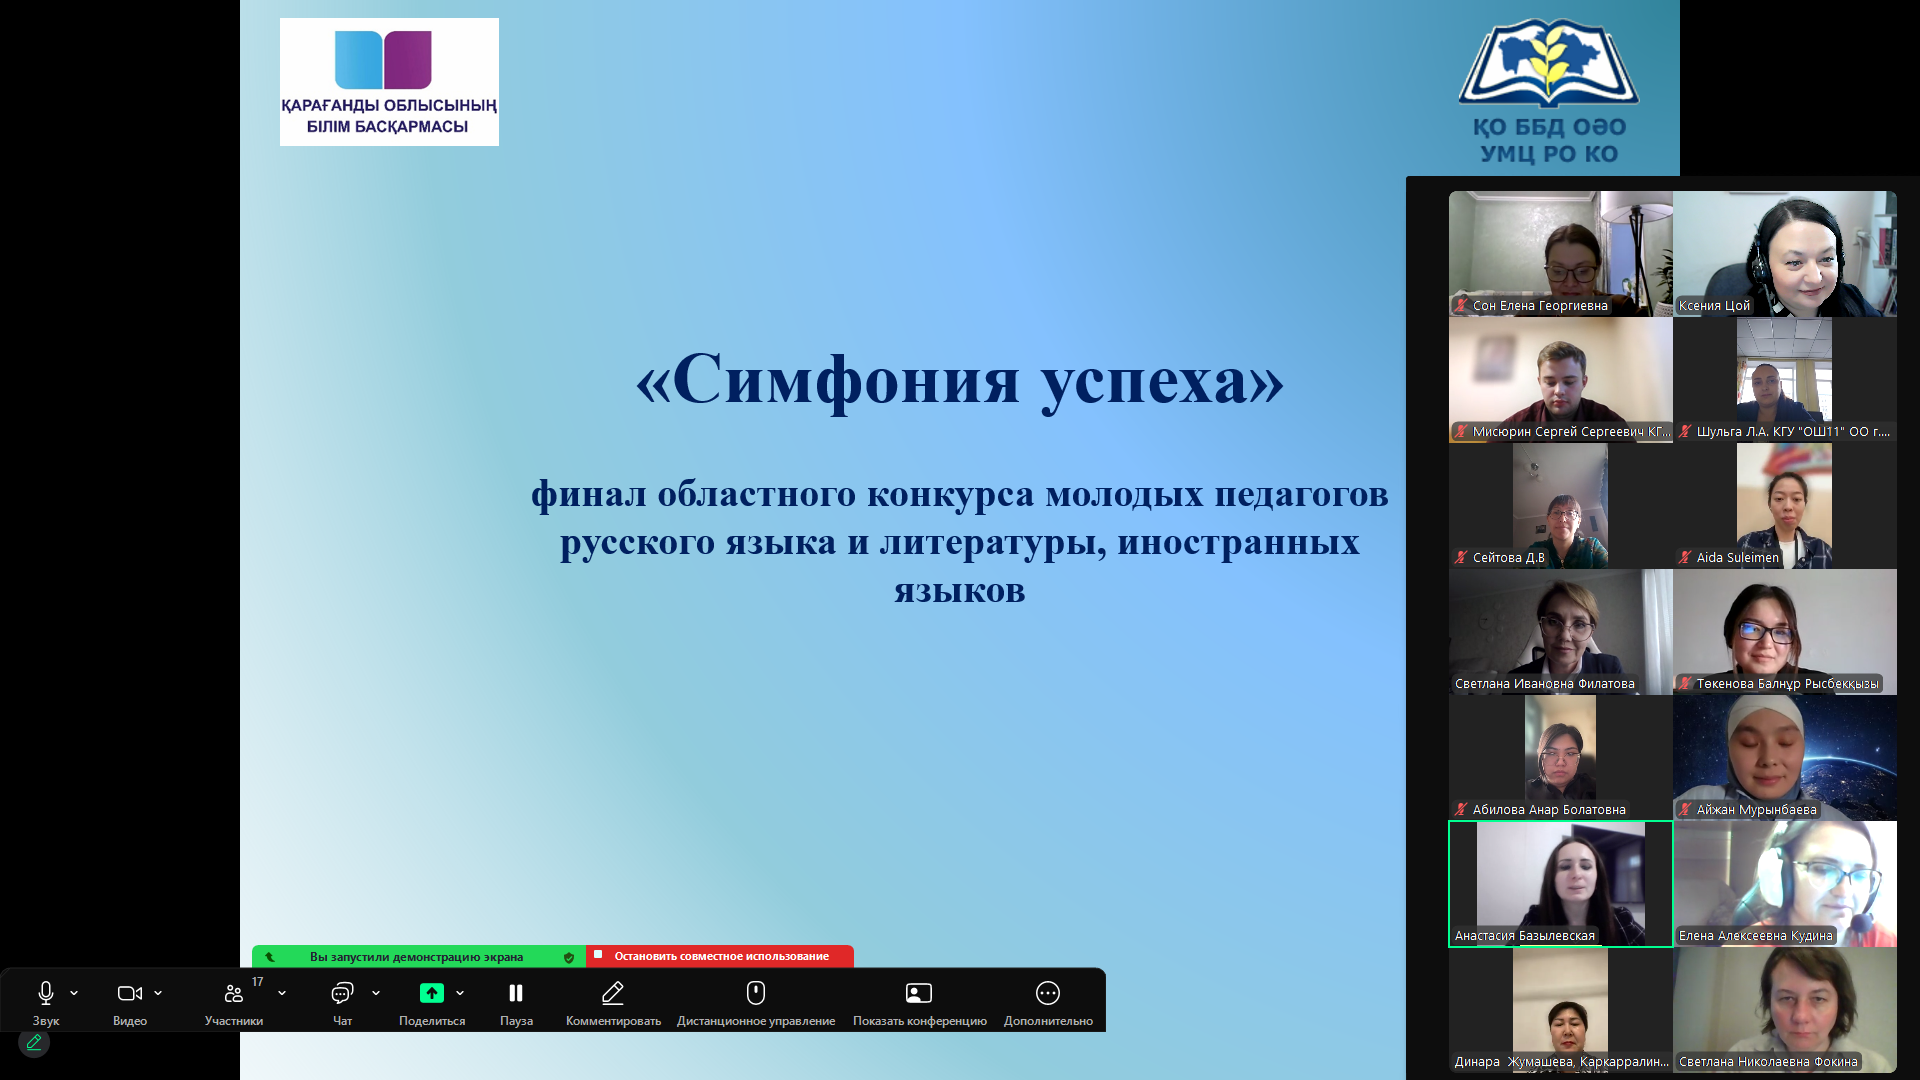This screenshot has height=1080, width=1920.
Task: Open share options arrow beside Поделиться
Action: pos(460,993)
